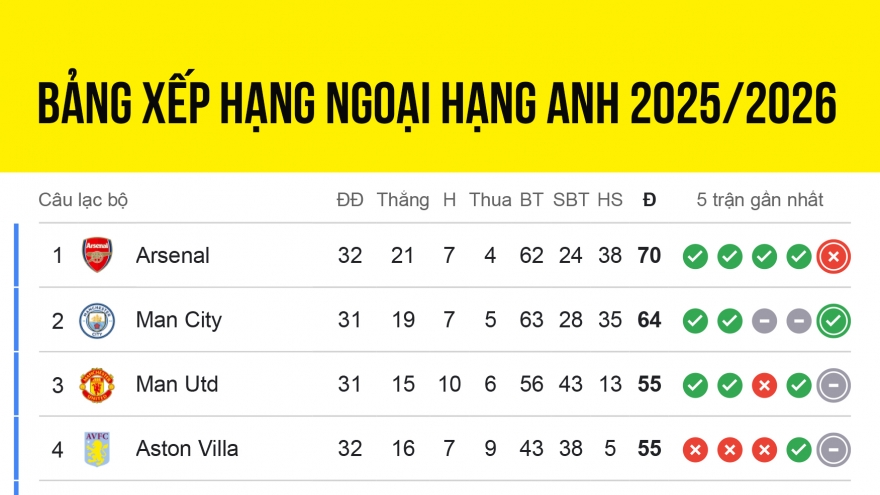
Task: Click Arsenal's 70 points value
Action: point(649,256)
